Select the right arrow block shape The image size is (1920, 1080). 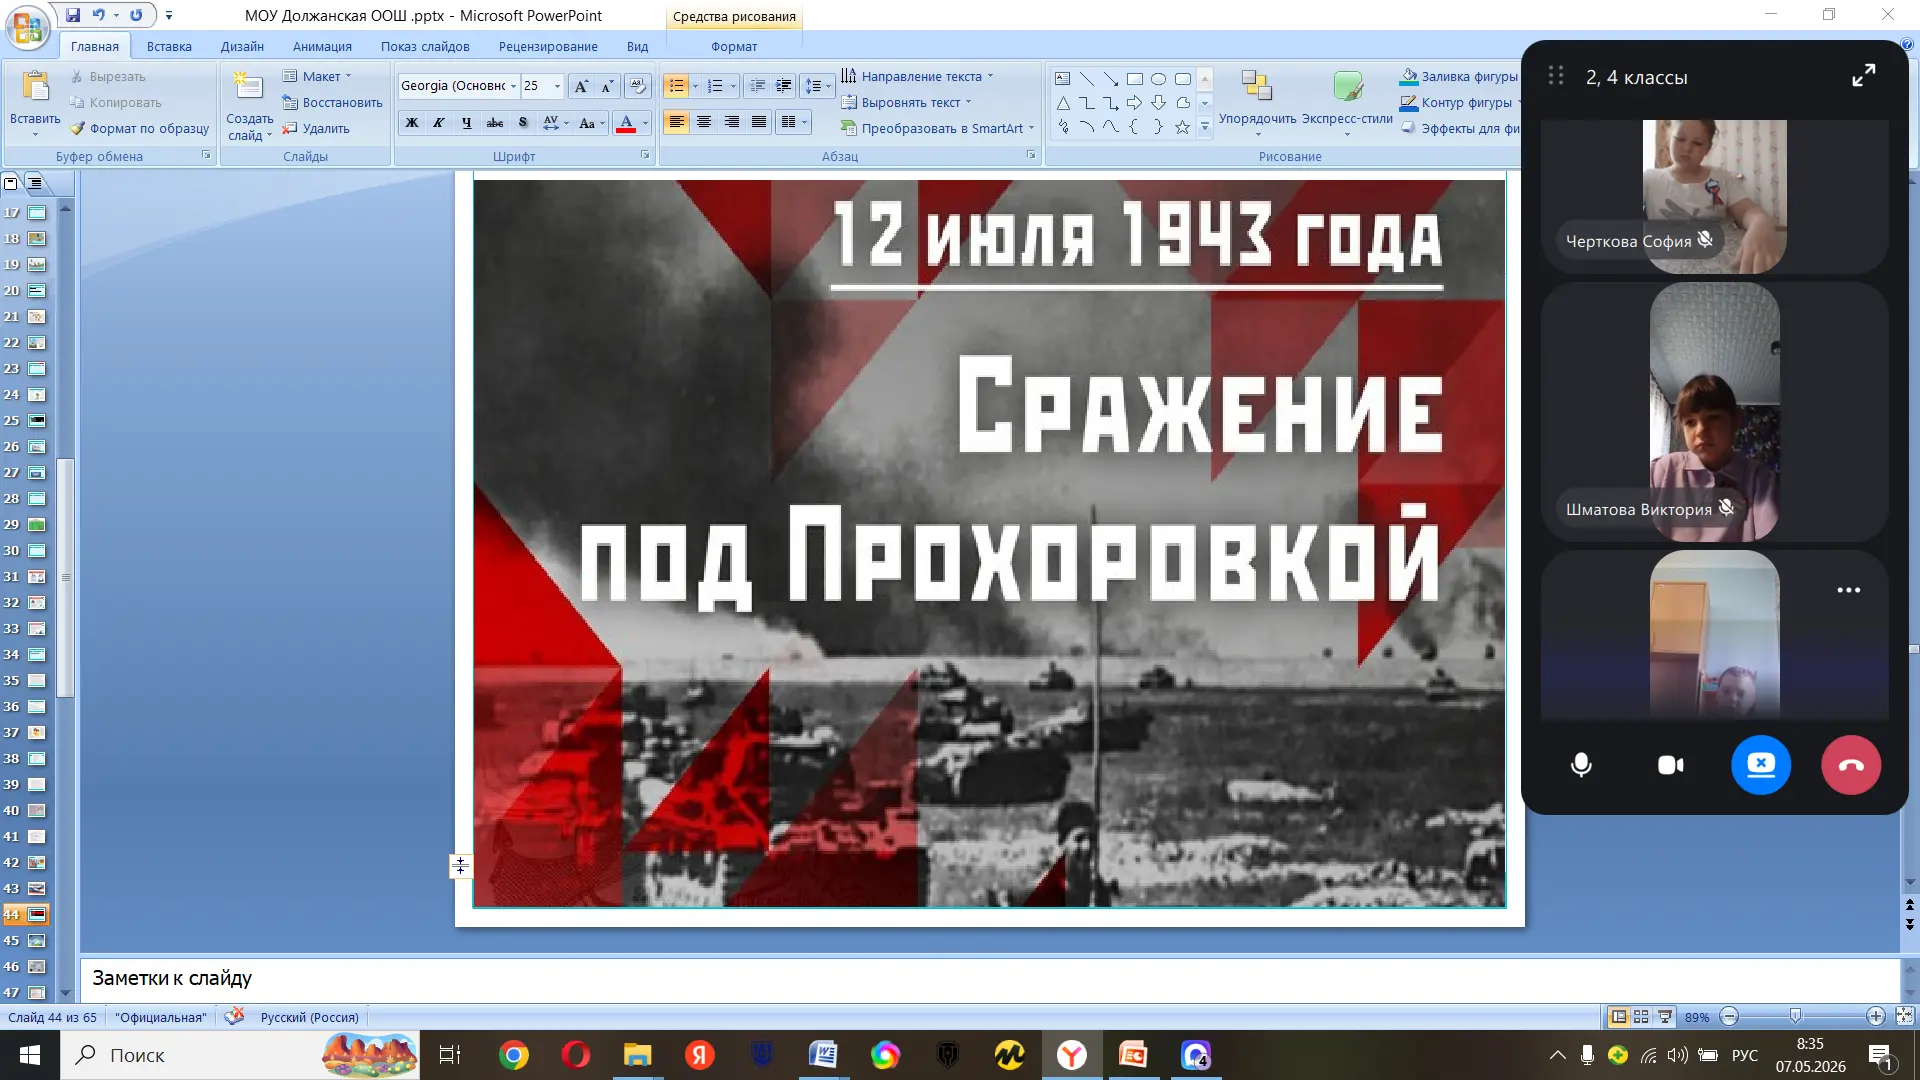1135,103
